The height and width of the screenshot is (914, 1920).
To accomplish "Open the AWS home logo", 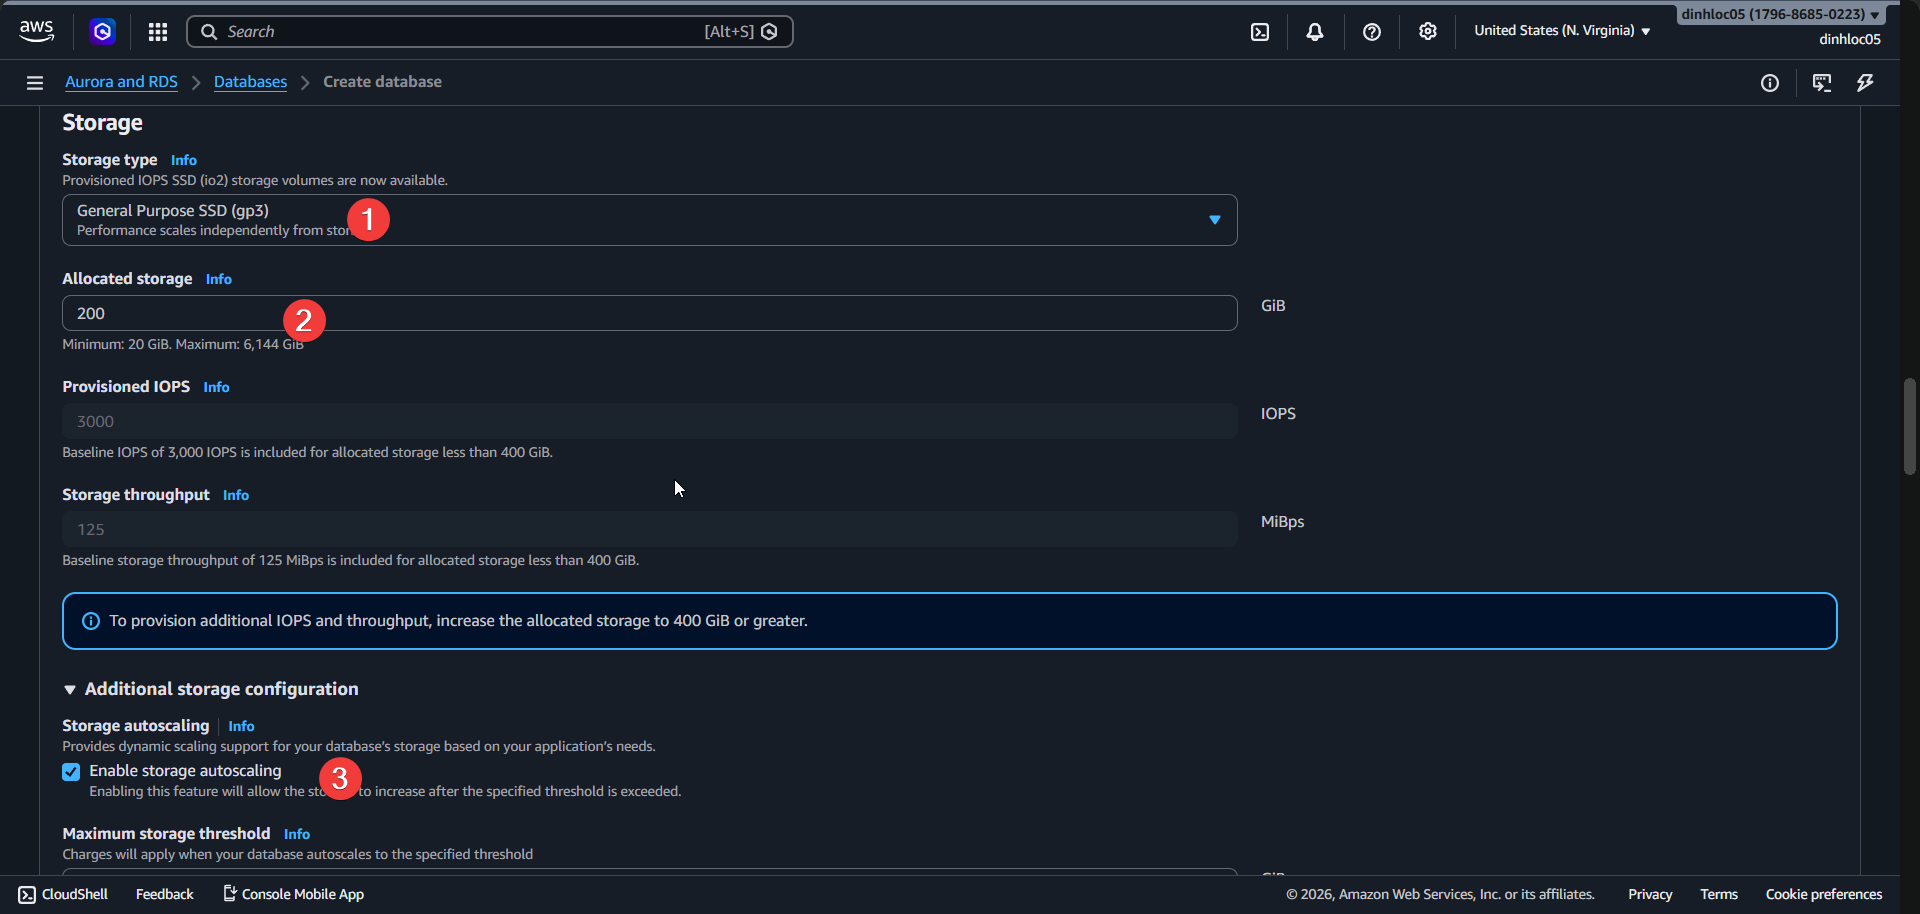I will click(x=37, y=31).
